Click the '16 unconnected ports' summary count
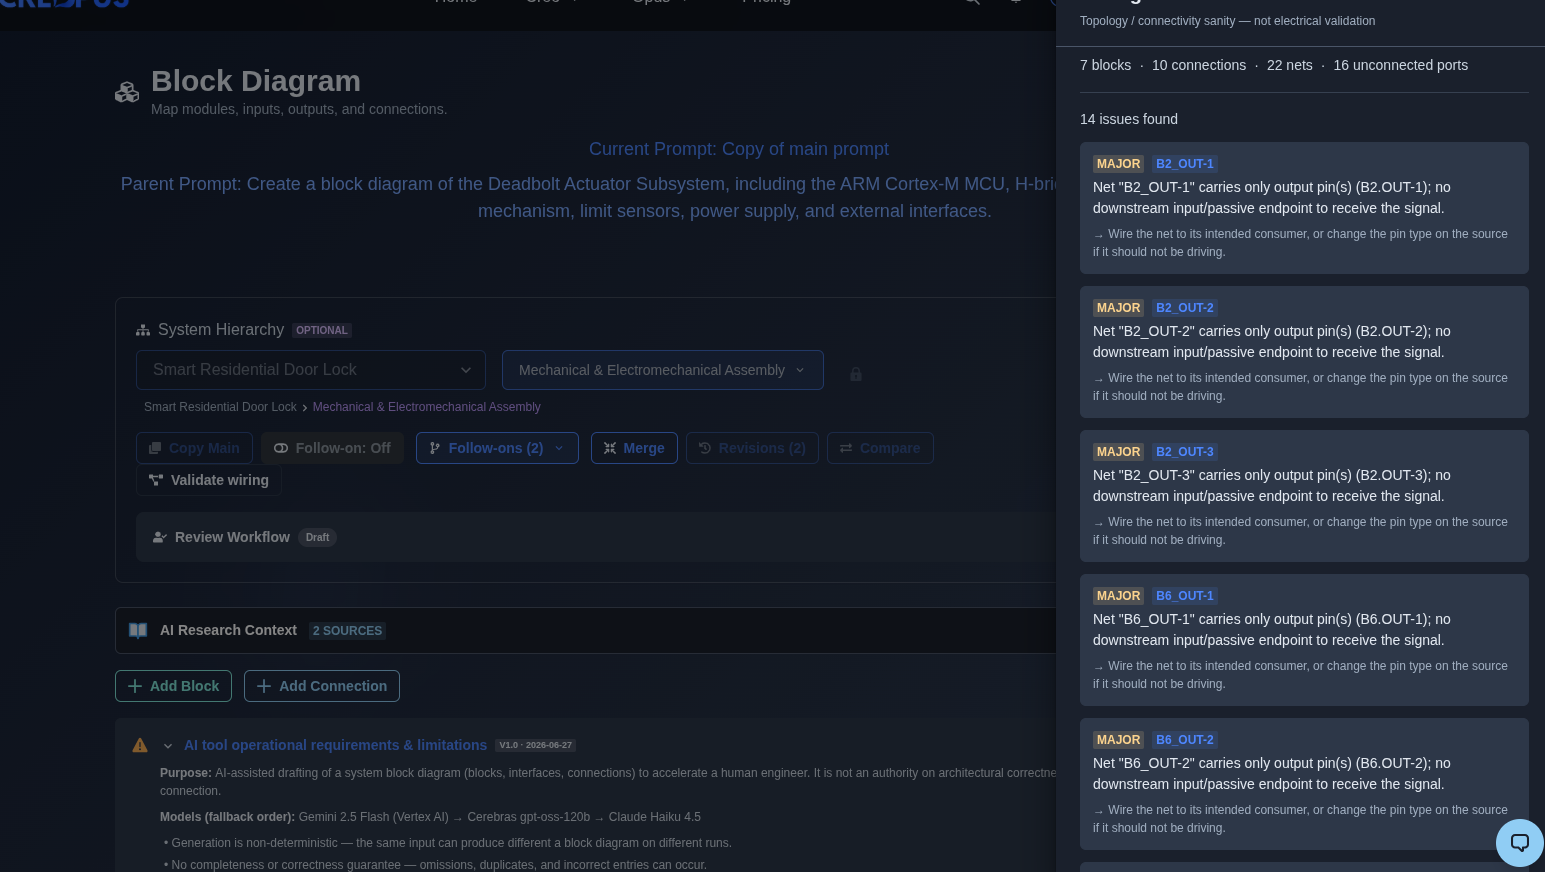This screenshot has height=872, width=1545. pyautogui.click(x=1401, y=65)
